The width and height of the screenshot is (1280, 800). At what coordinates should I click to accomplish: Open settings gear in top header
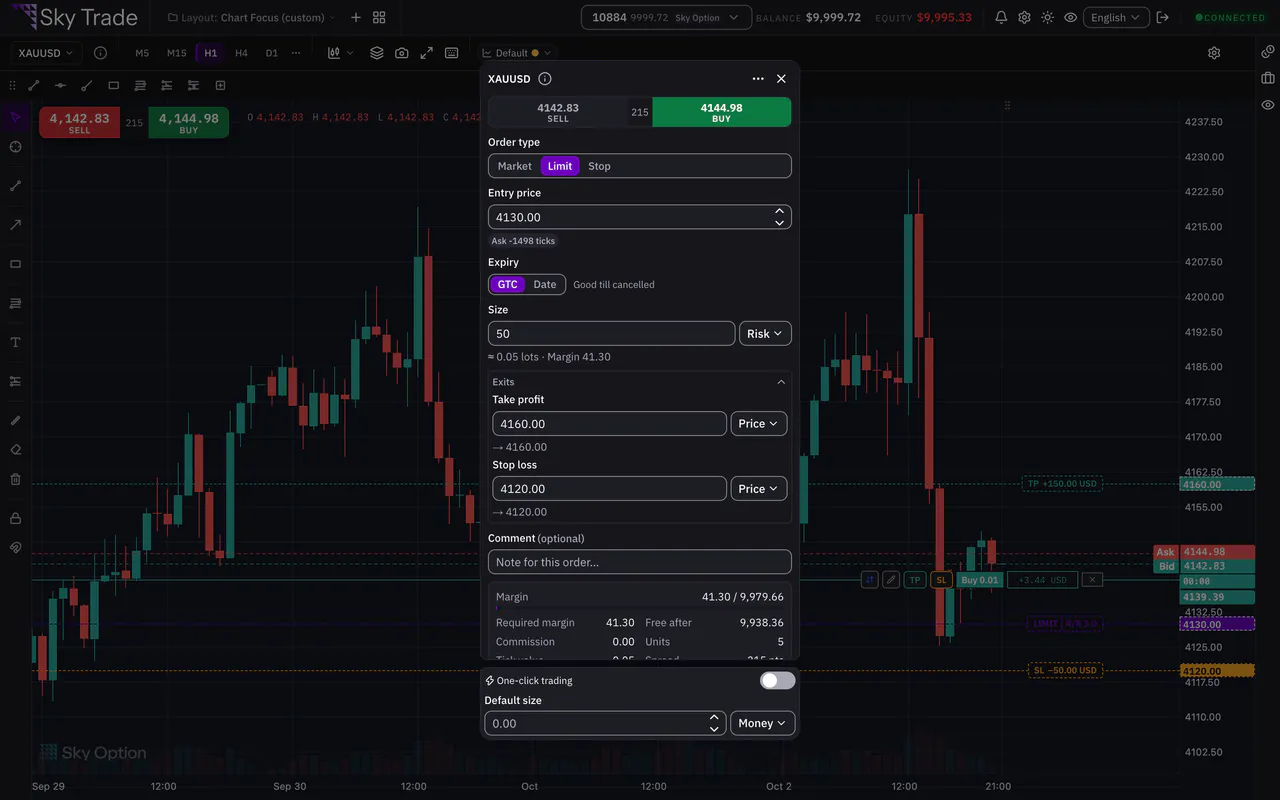(x=1024, y=17)
